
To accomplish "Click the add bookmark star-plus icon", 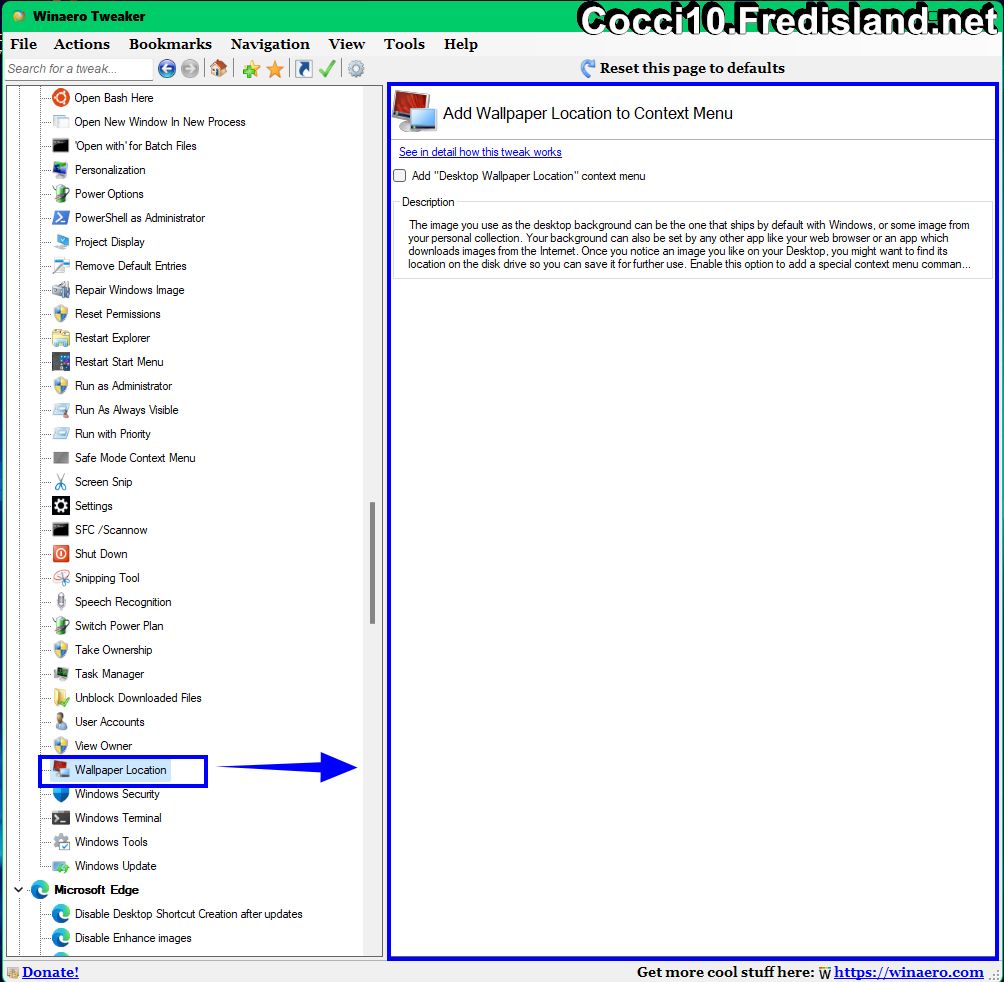I will click(x=251, y=69).
